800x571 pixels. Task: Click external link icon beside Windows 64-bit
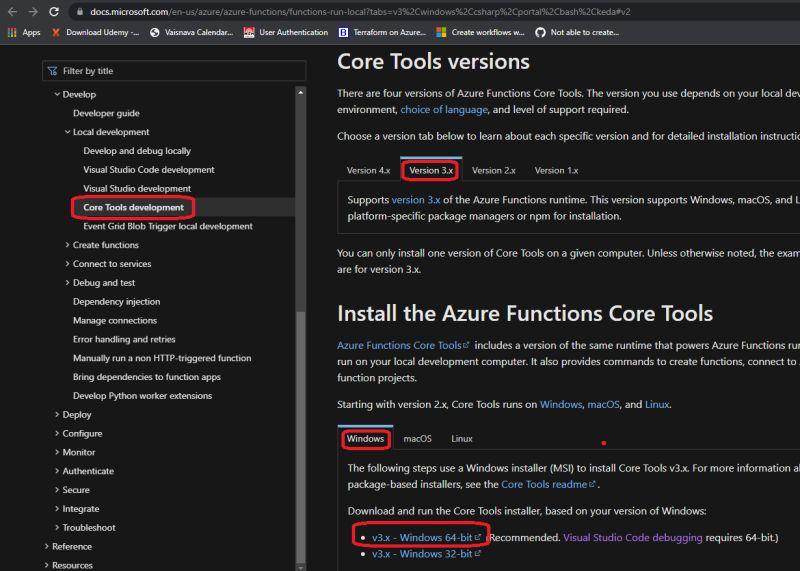[478, 537]
